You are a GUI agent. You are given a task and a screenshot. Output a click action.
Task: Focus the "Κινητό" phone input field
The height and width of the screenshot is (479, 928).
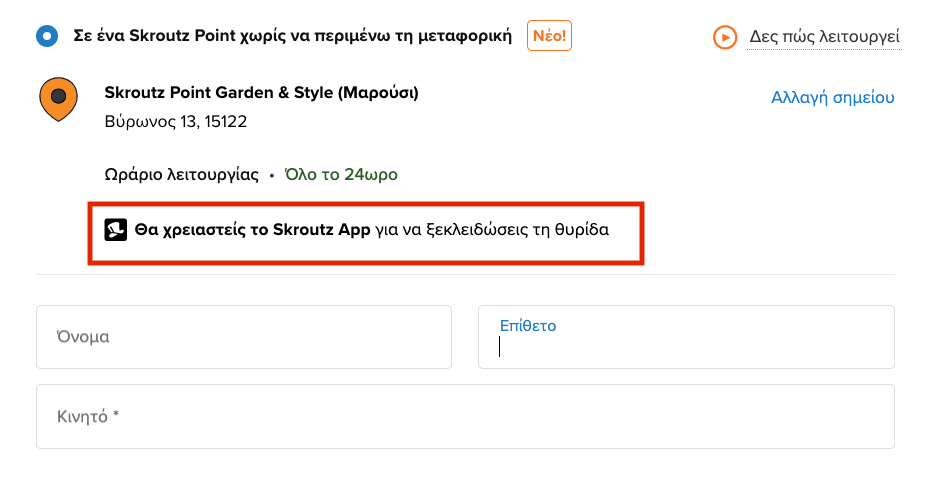coord(465,416)
